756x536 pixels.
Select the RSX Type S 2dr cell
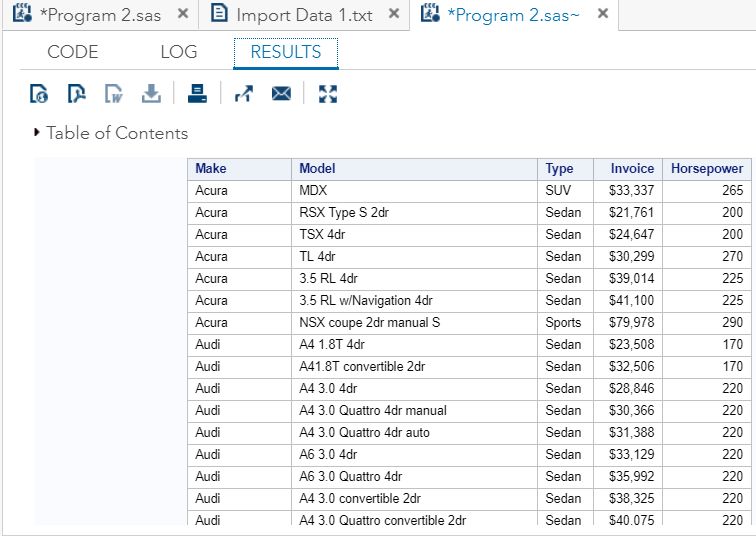(414, 213)
